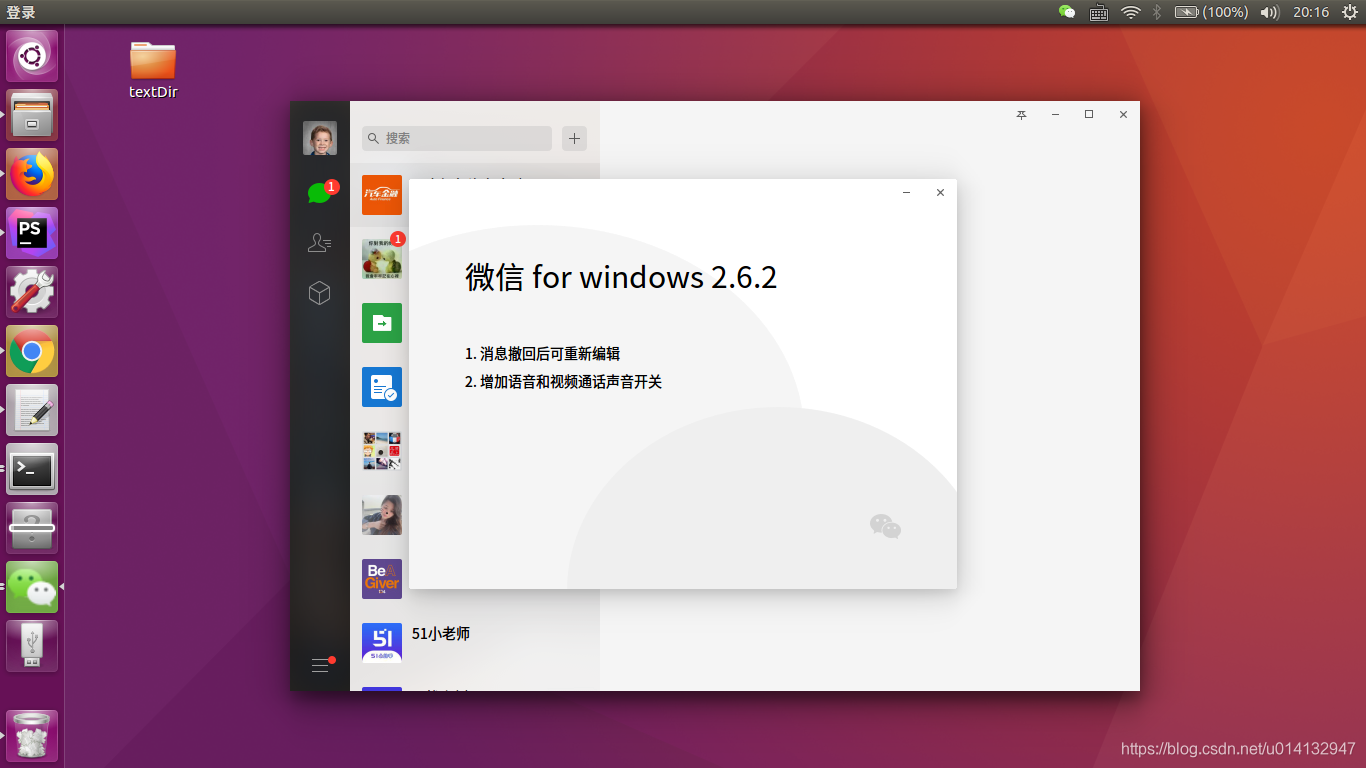
Task: Maximize the main WeChat window
Action: pyautogui.click(x=1089, y=115)
